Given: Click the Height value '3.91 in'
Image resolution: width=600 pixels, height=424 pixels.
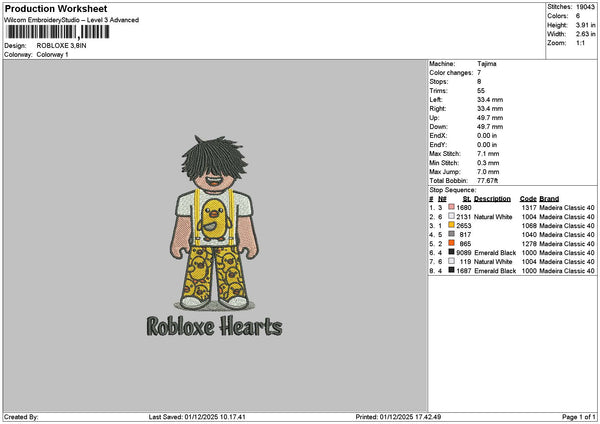Looking at the screenshot, I should [585, 25].
